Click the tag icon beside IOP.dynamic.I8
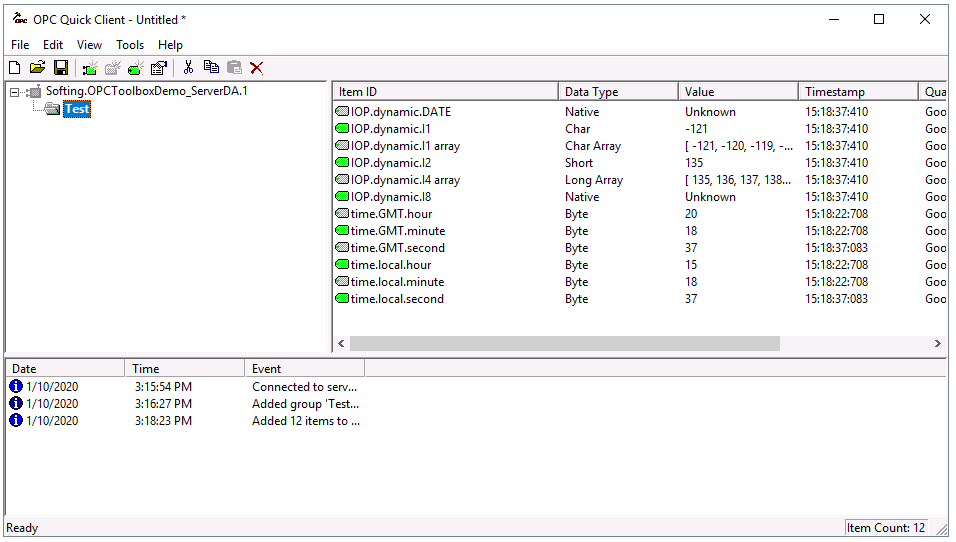956x542 pixels. coord(342,197)
